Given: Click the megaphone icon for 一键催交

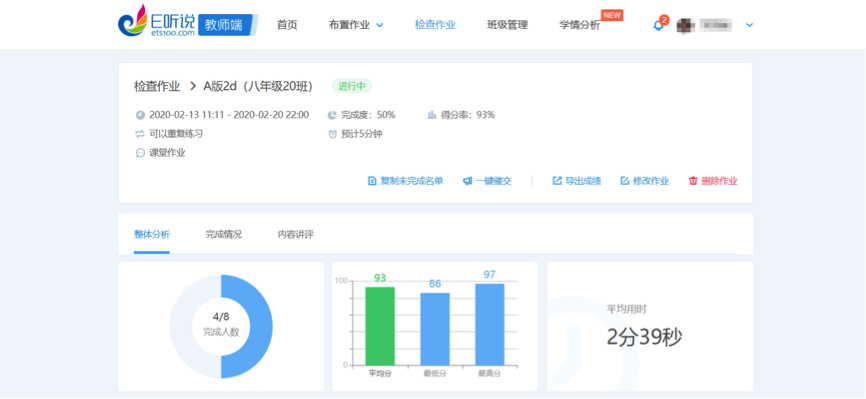Looking at the screenshot, I should tap(467, 181).
